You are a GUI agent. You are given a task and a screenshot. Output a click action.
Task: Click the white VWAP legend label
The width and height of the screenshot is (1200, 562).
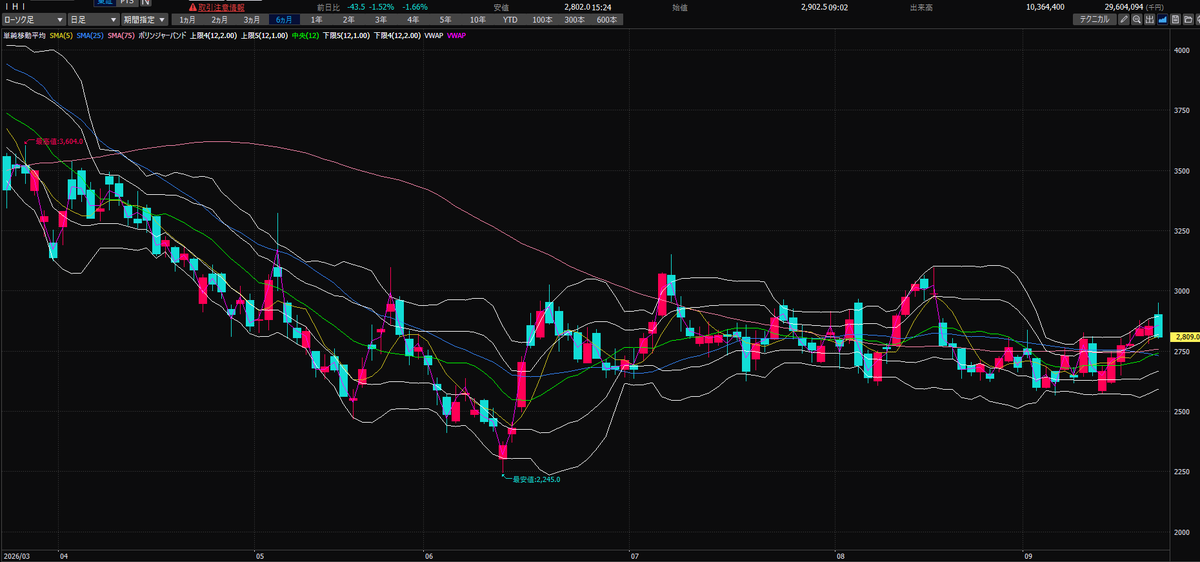[x=434, y=35]
